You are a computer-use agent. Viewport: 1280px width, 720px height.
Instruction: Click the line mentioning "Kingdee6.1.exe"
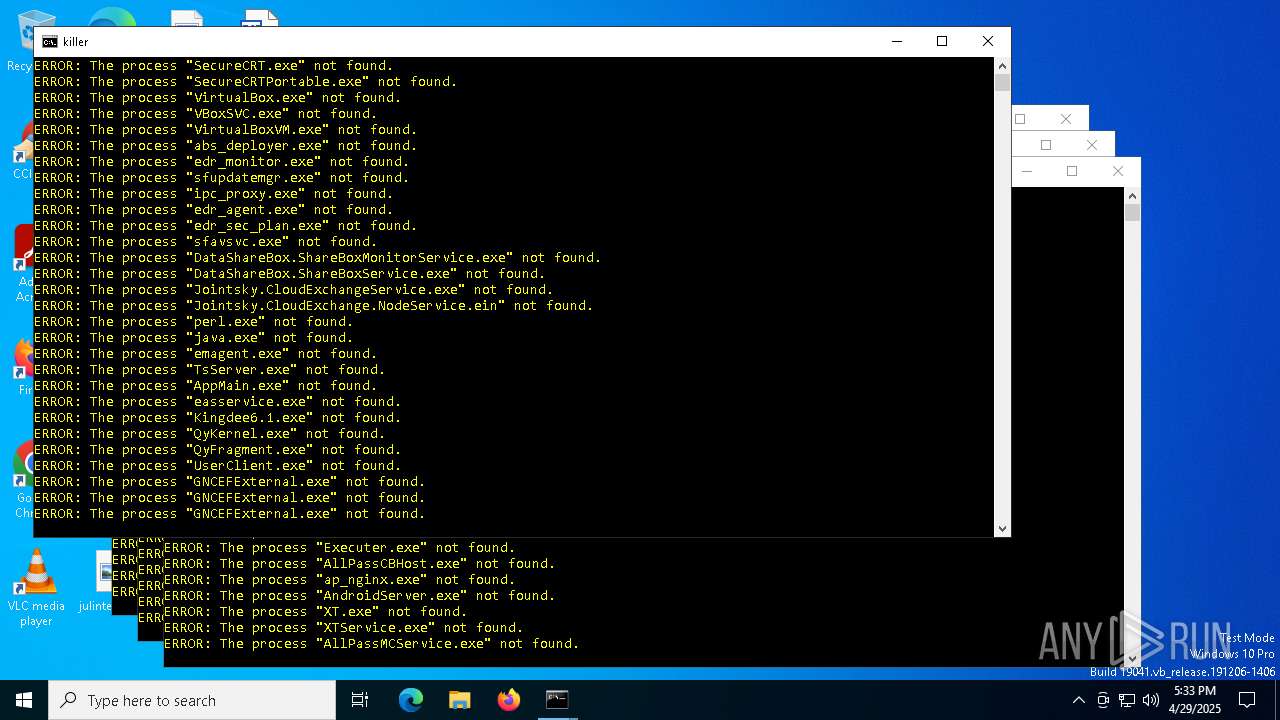tap(218, 418)
